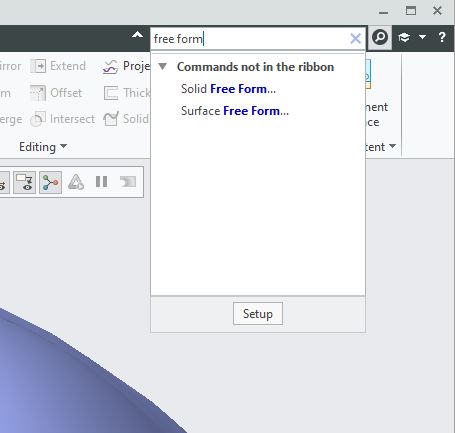Toggle the spin center icon
The width and height of the screenshot is (455, 433).
[50, 182]
